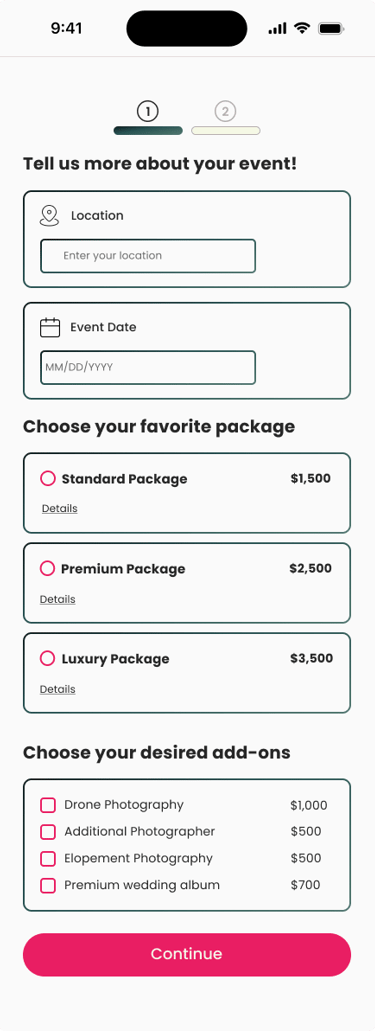Tap the Wi-Fi status icon
The width and height of the screenshot is (375, 1031).
tap(302, 28)
